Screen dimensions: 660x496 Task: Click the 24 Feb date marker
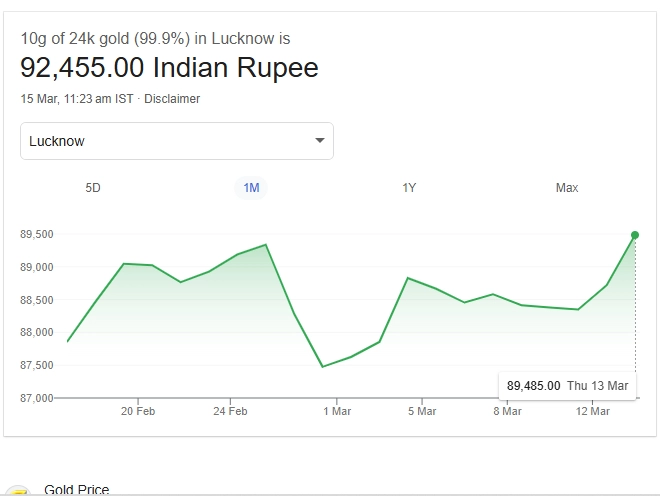tap(230, 411)
